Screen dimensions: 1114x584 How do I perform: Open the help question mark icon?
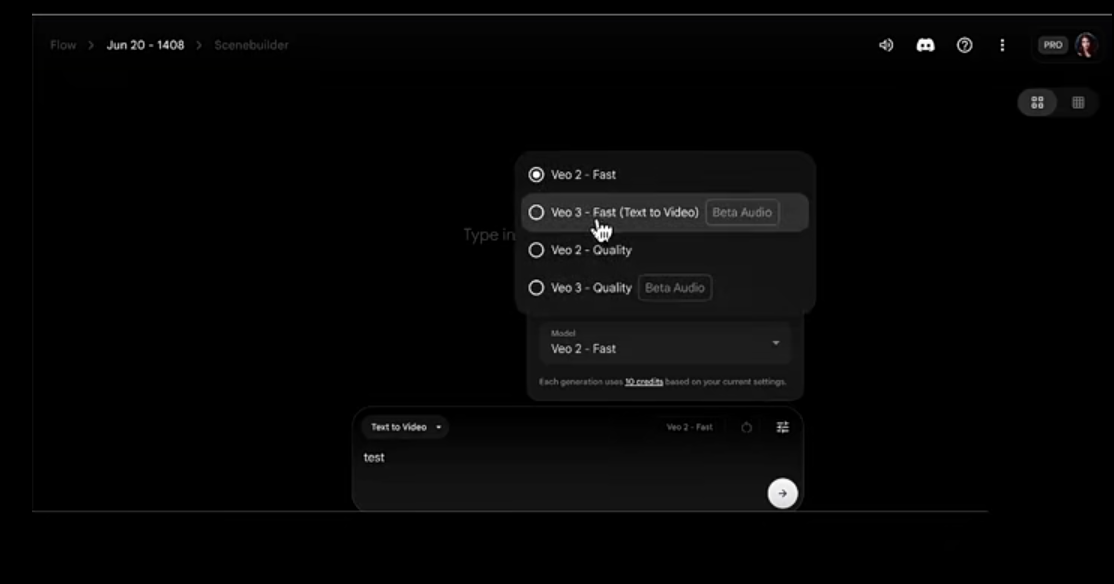point(964,45)
